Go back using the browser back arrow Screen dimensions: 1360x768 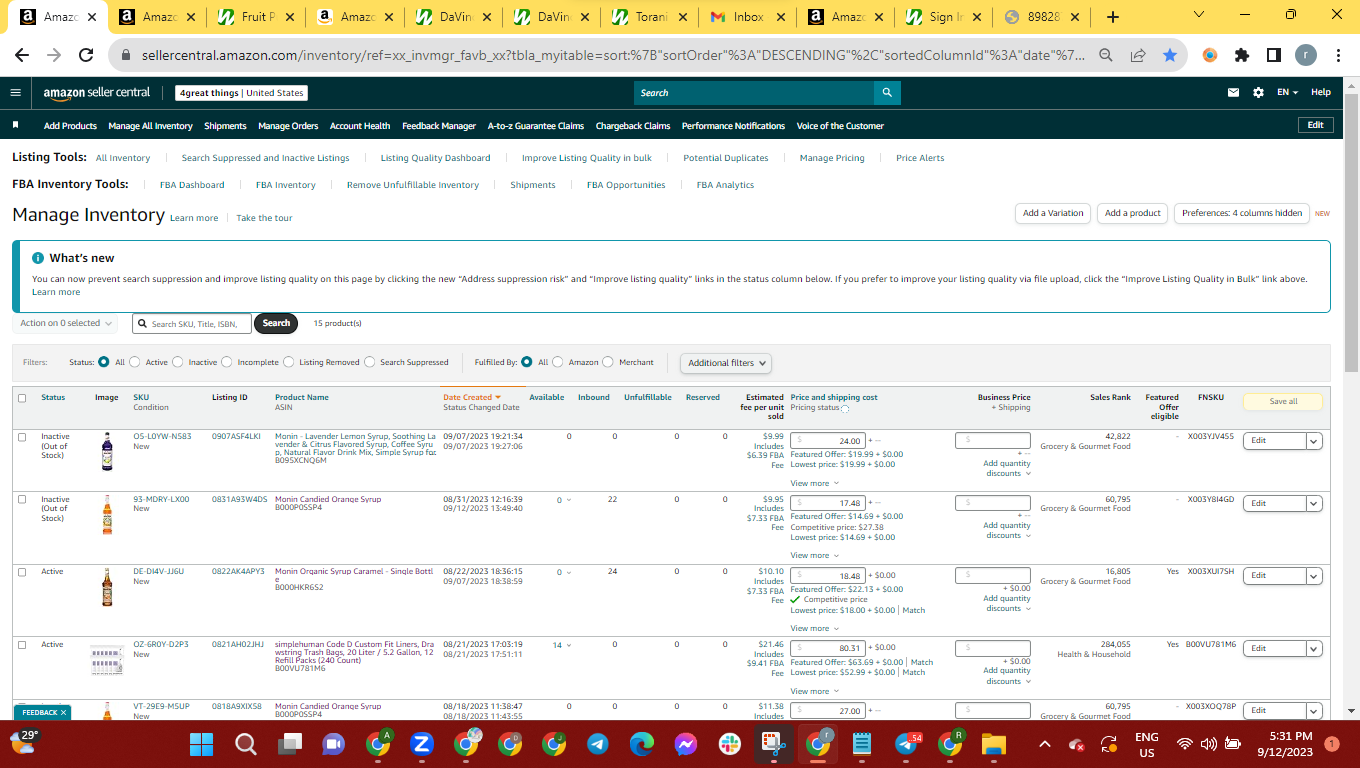[x=24, y=56]
